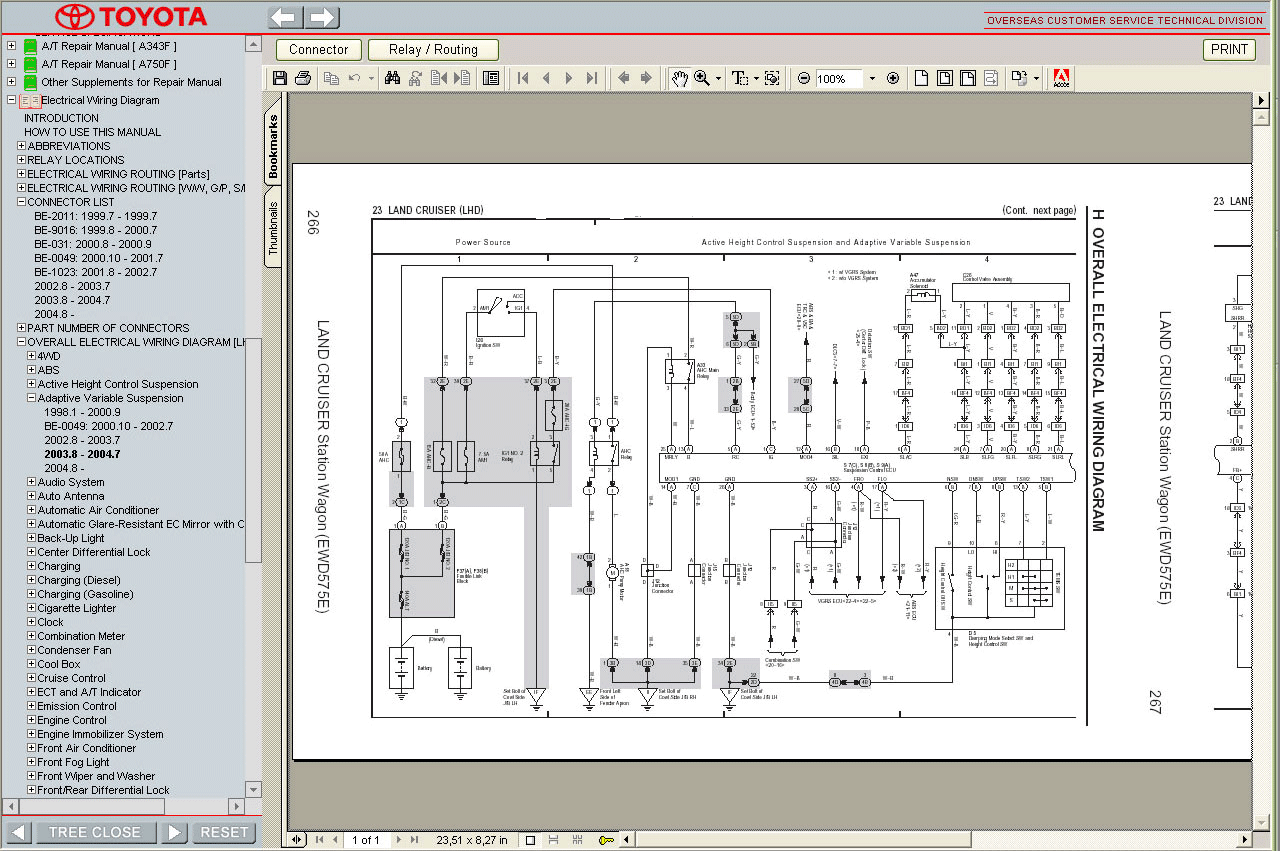Toggle the navigation pane toolbar icon
The width and height of the screenshot is (1280, 851).
[491, 78]
